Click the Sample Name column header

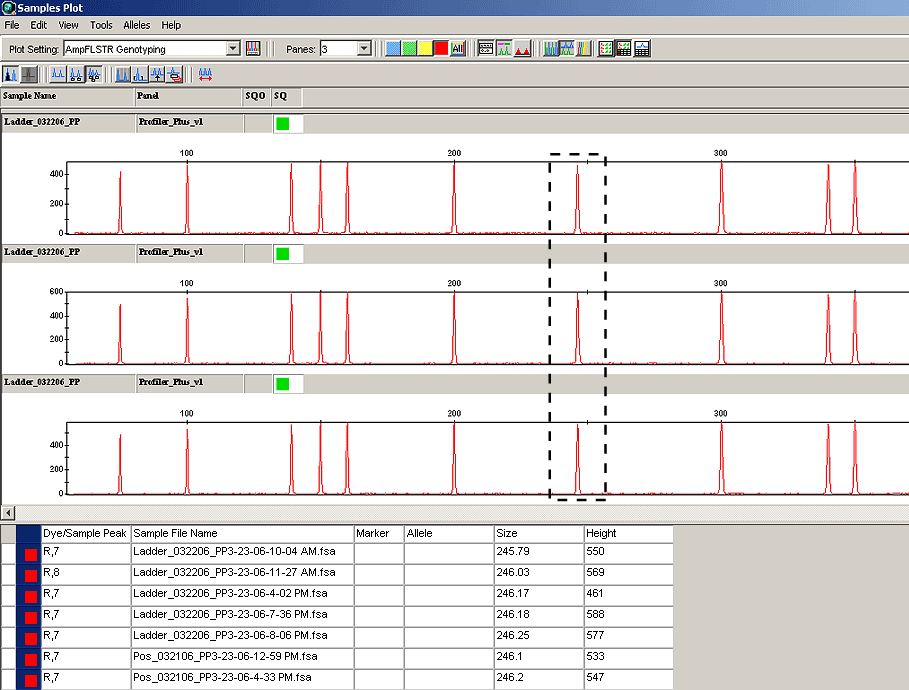[x=67, y=96]
